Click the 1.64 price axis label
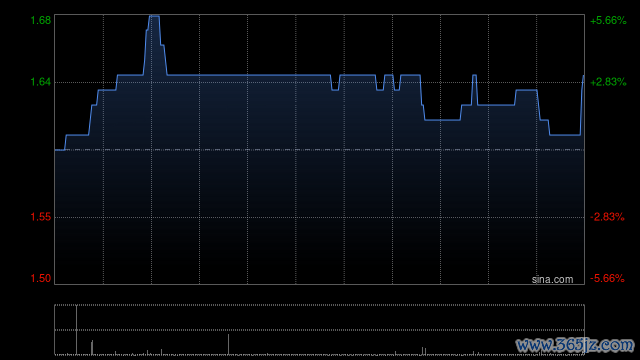Viewport: 640px width, 360px height. (x=41, y=82)
